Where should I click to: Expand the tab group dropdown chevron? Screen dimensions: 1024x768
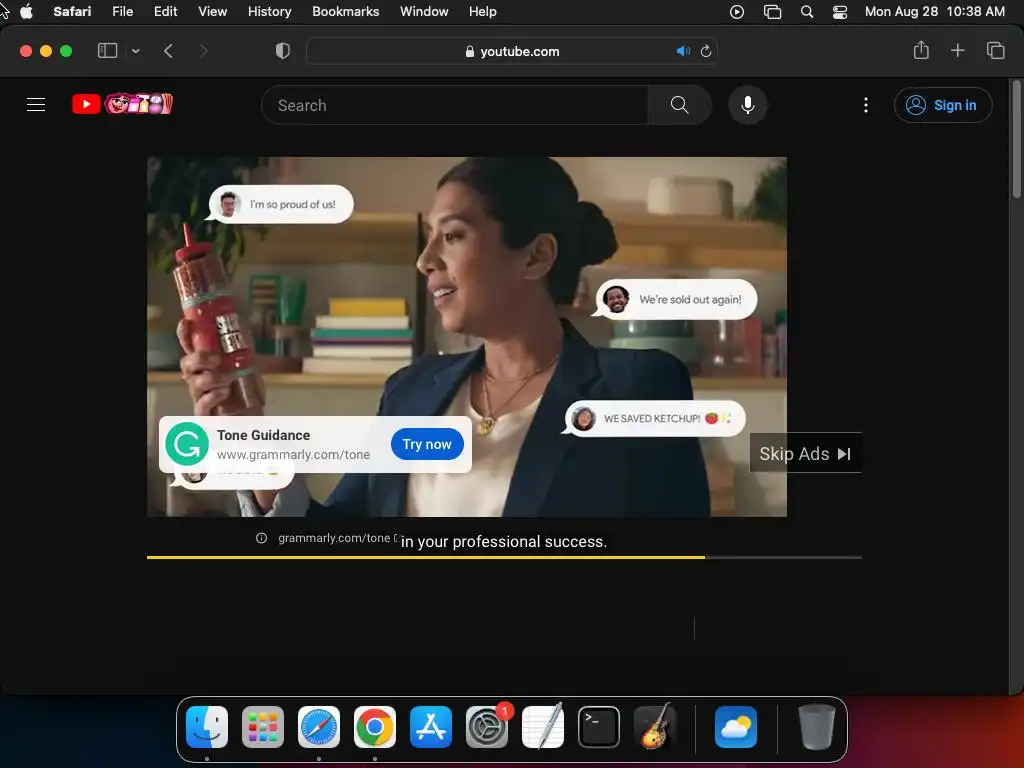point(135,50)
